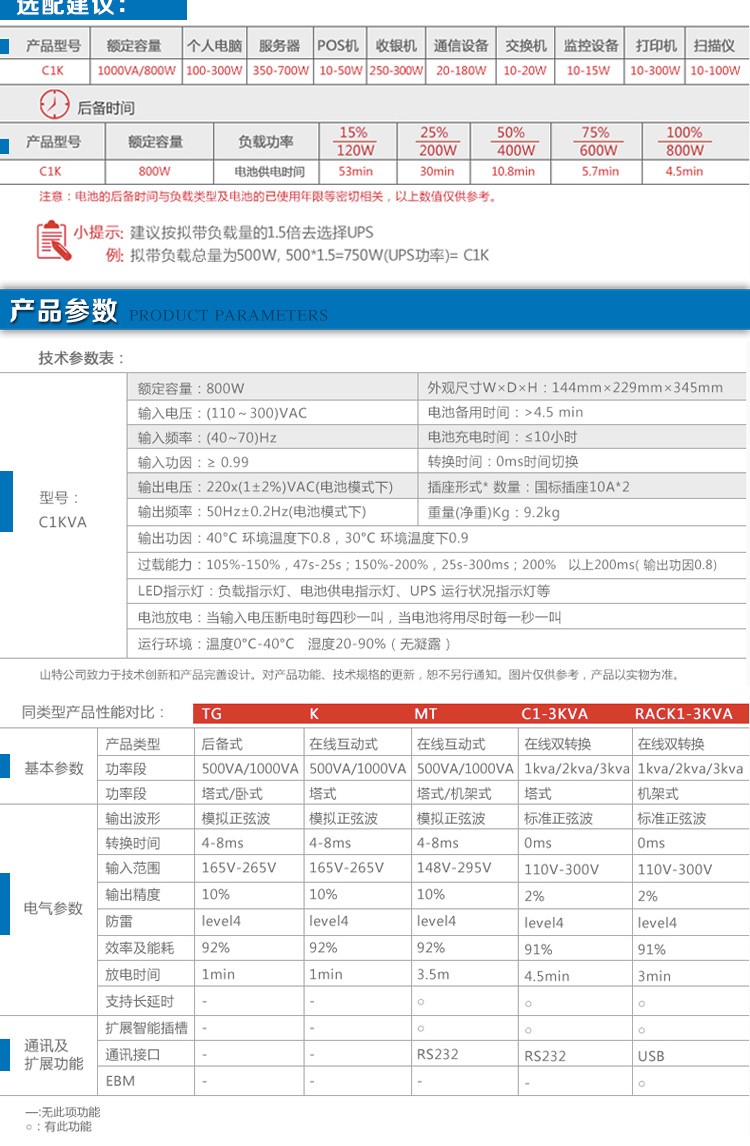Click the LED指示灯 spec row
750x1146 pixels.
438,591
